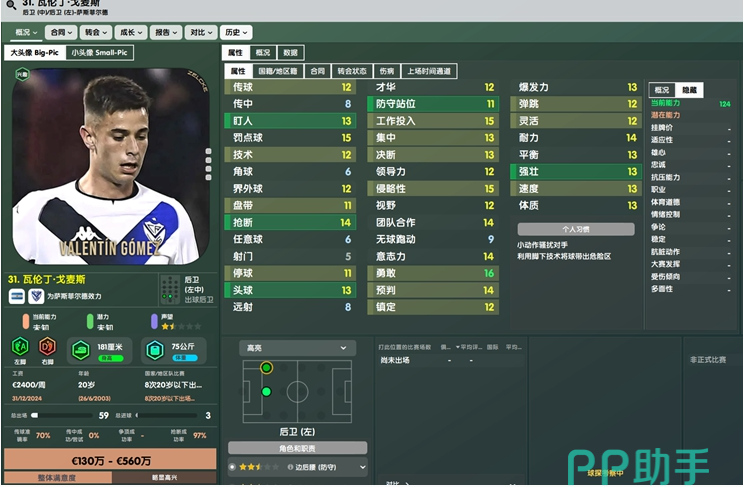Open the 伤病 injuries tab
Image resolution: width=743 pixels, height=487 pixels.
pyautogui.click(x=387, y=71)
